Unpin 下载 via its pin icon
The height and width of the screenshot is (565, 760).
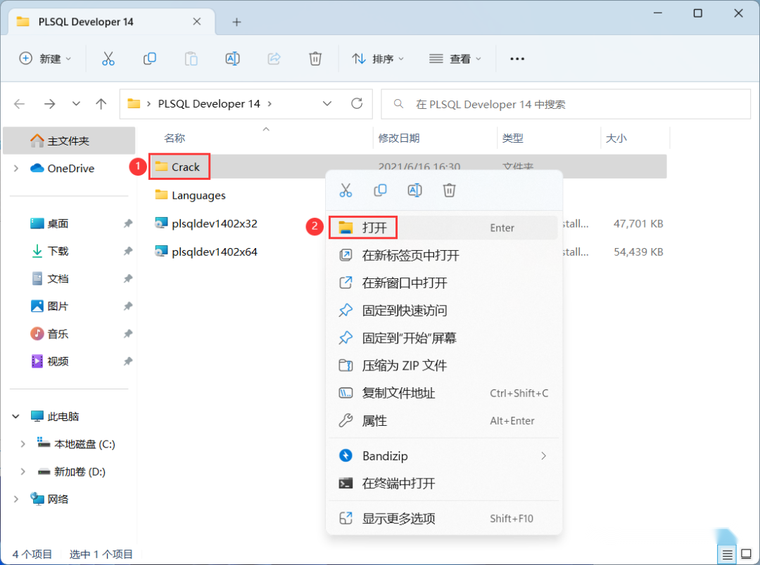[127, 251]
